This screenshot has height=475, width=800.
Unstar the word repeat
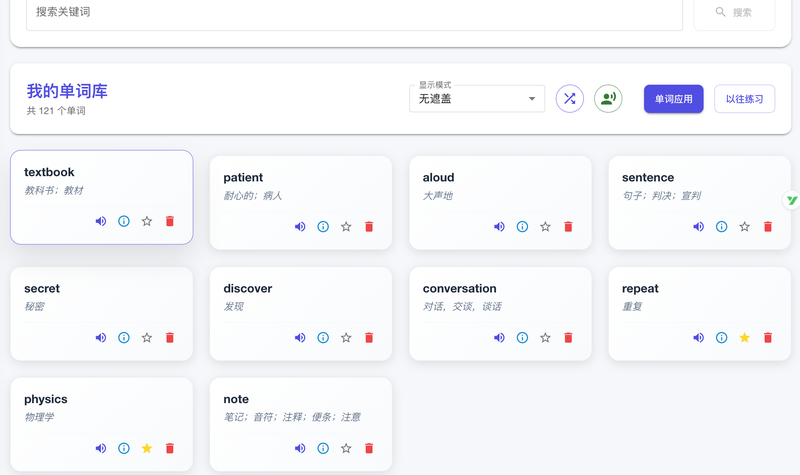tap(744, 338)
